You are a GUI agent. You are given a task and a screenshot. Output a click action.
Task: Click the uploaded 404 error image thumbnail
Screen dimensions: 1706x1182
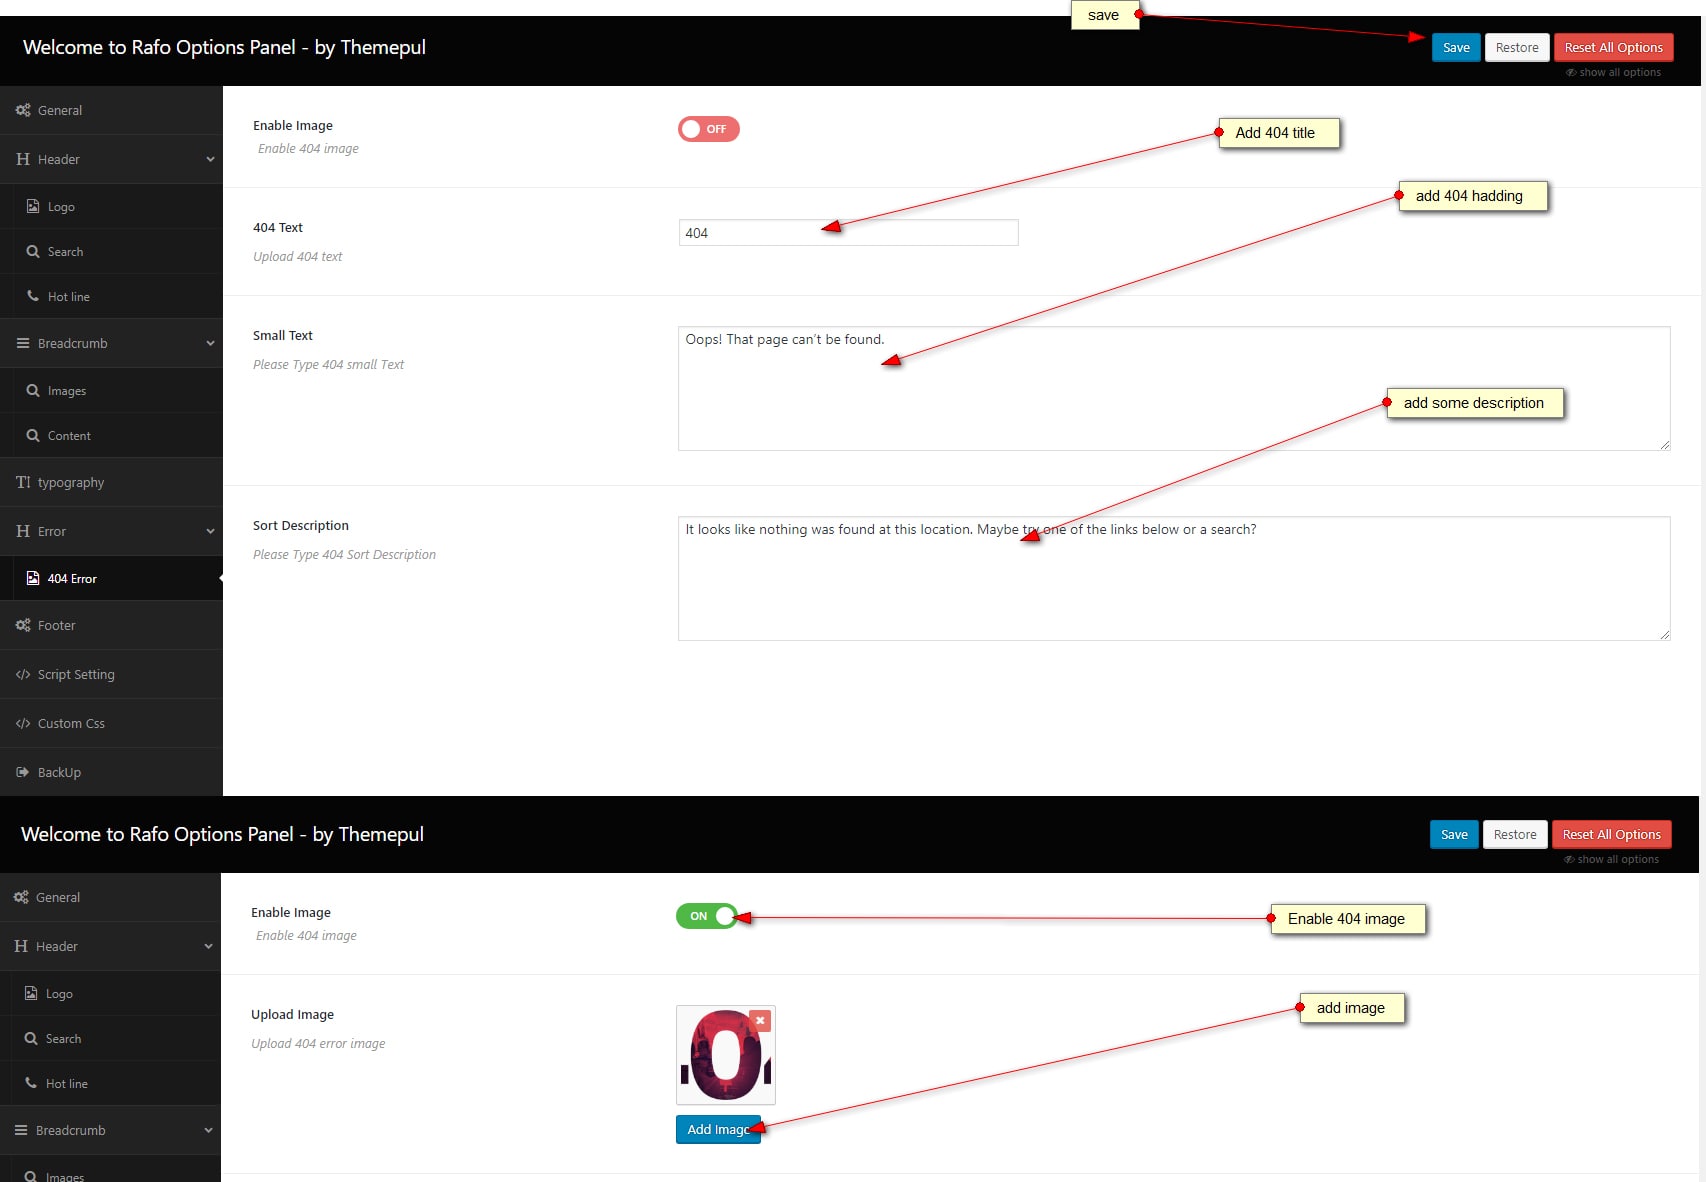pos(726,1055)
